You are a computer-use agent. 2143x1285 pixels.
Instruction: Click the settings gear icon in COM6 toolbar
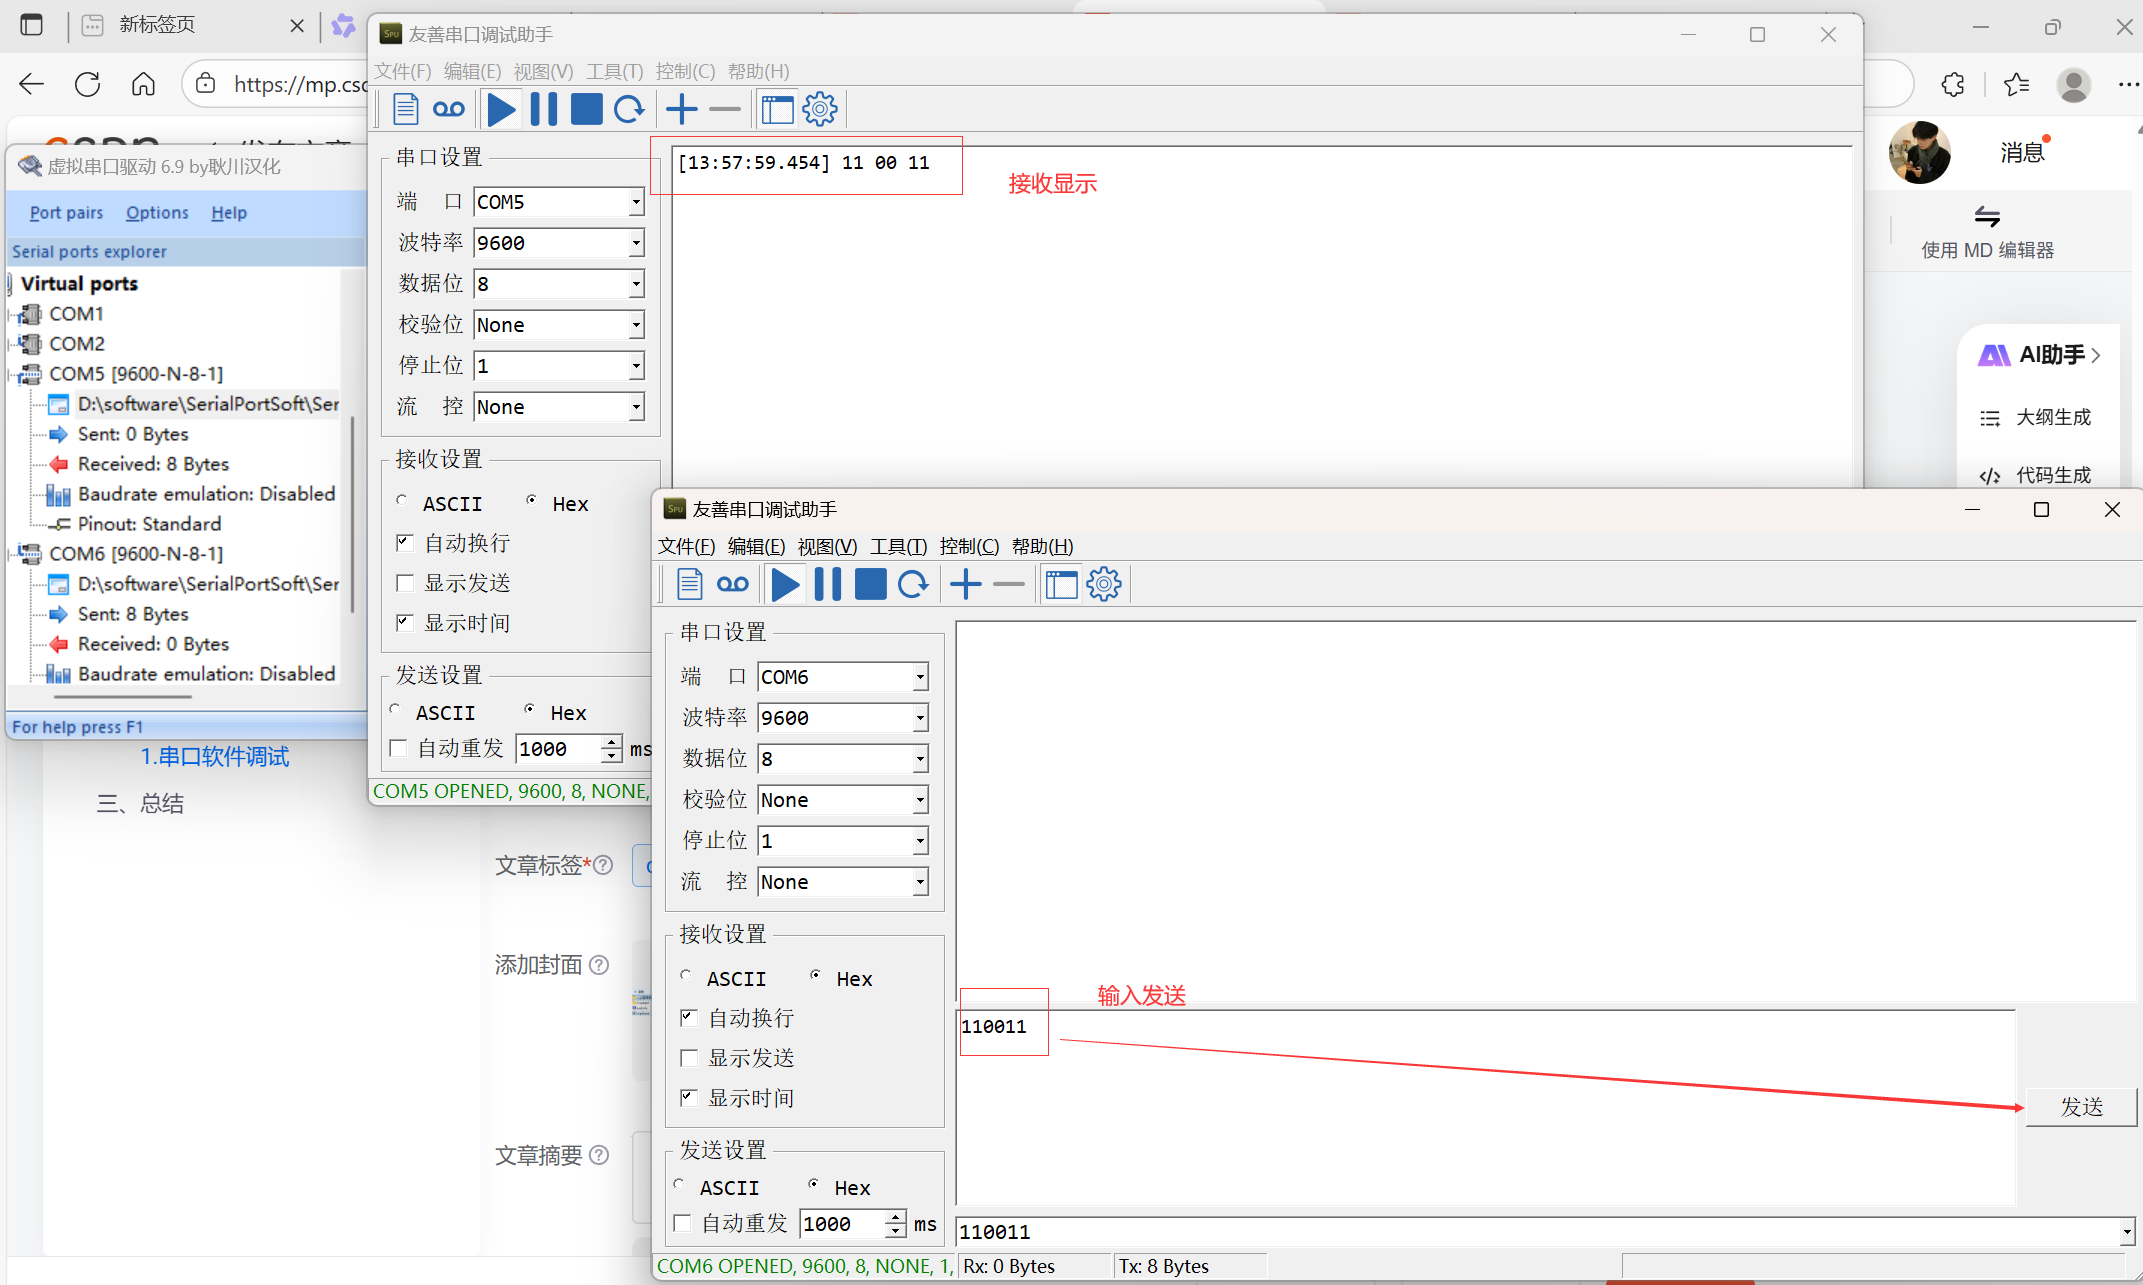1104,585
